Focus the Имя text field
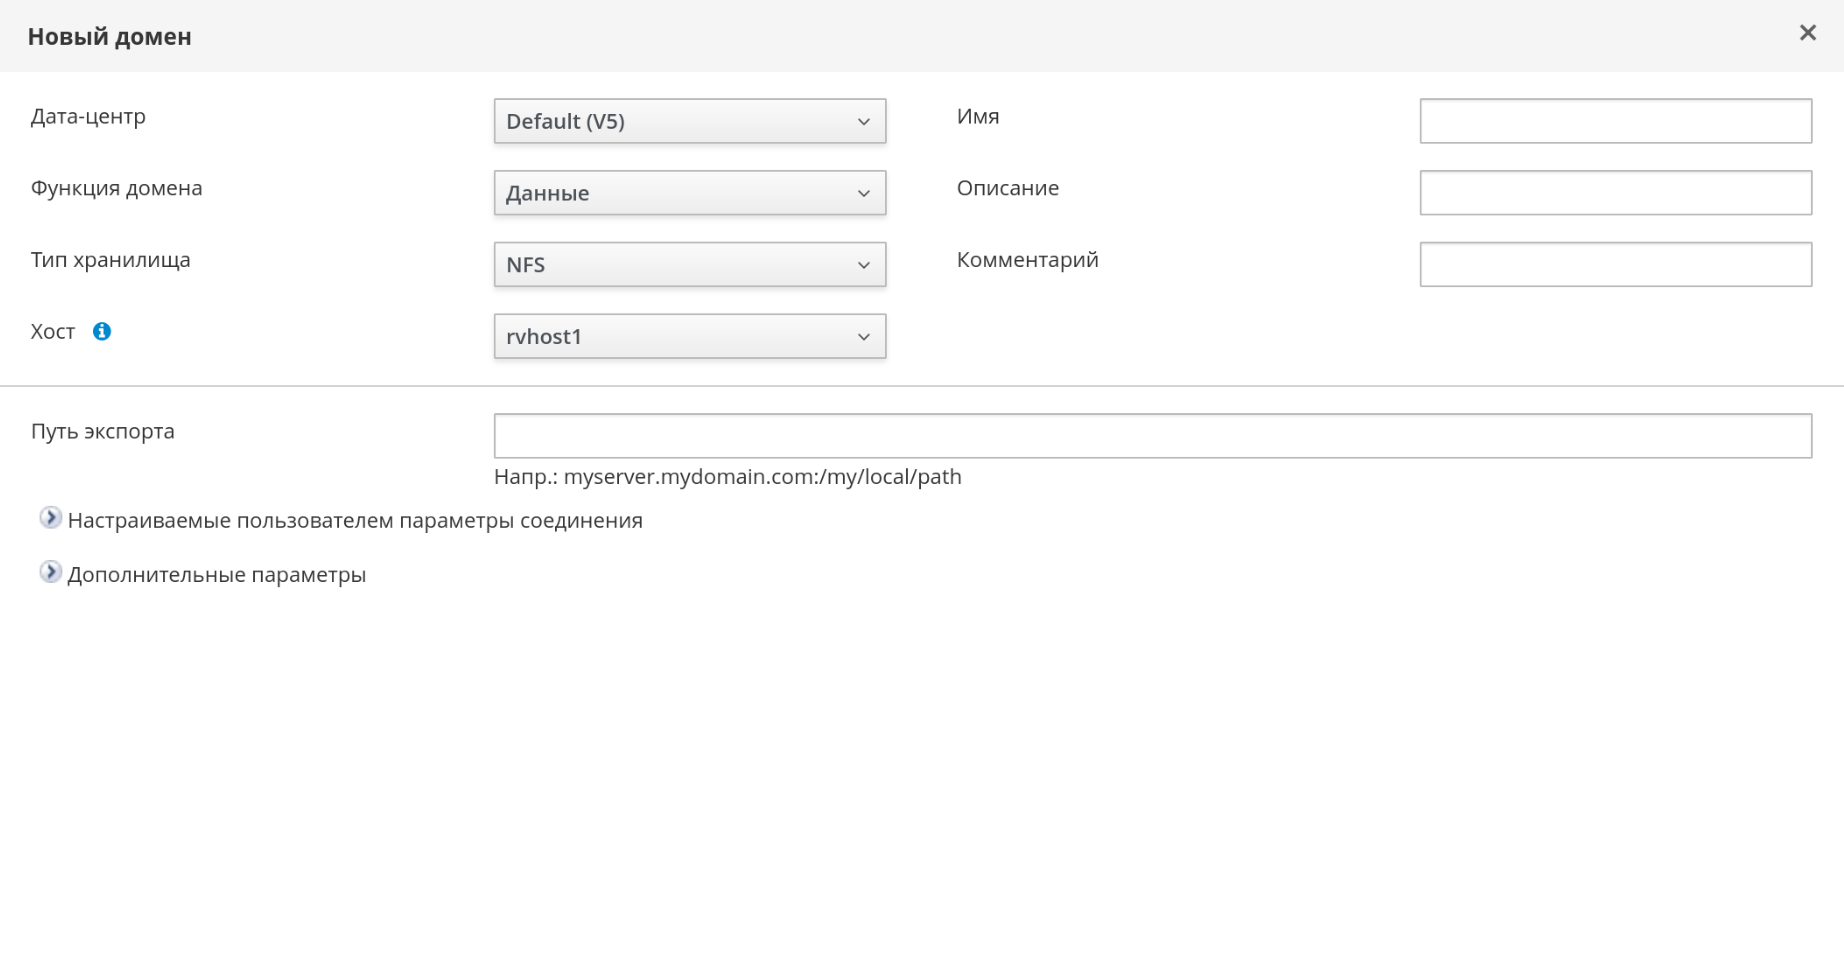 click(x=1615, y=121)
